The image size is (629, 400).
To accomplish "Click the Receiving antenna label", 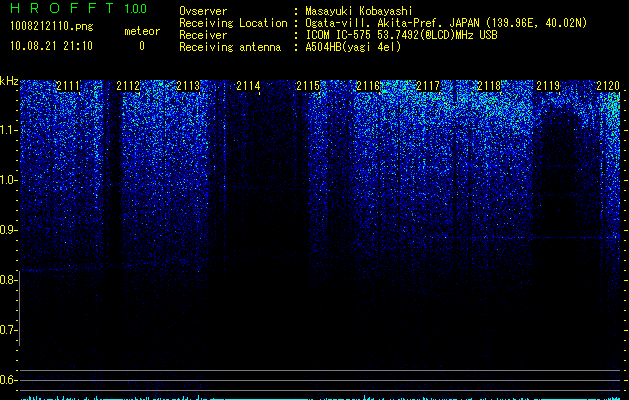I will 230,47.
